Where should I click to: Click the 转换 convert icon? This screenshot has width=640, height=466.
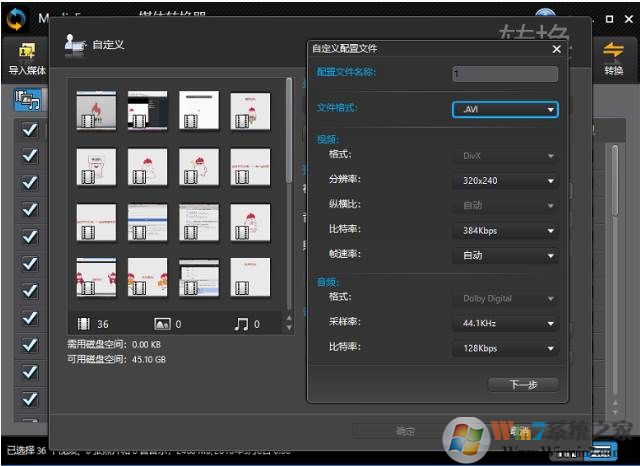pos(613,52)
